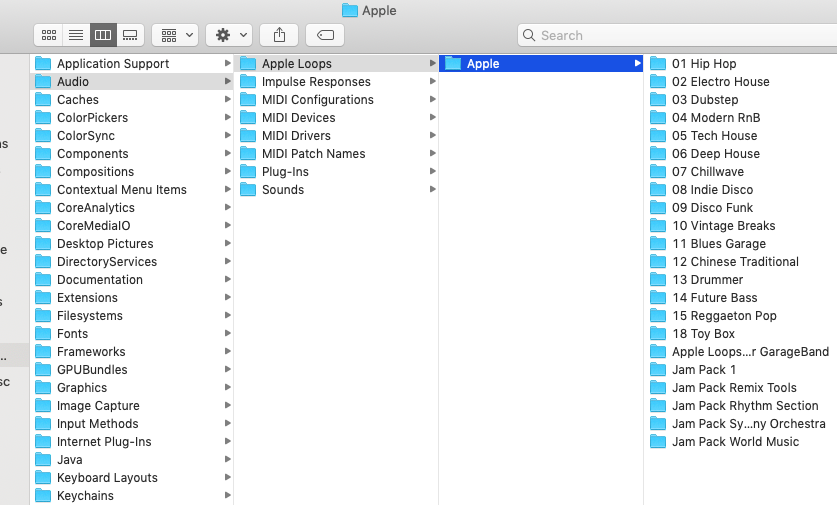Viewport: 837px width, 505px height.
Task: Select the 06 Deep House folder icon
Action: tap(658, 154)
